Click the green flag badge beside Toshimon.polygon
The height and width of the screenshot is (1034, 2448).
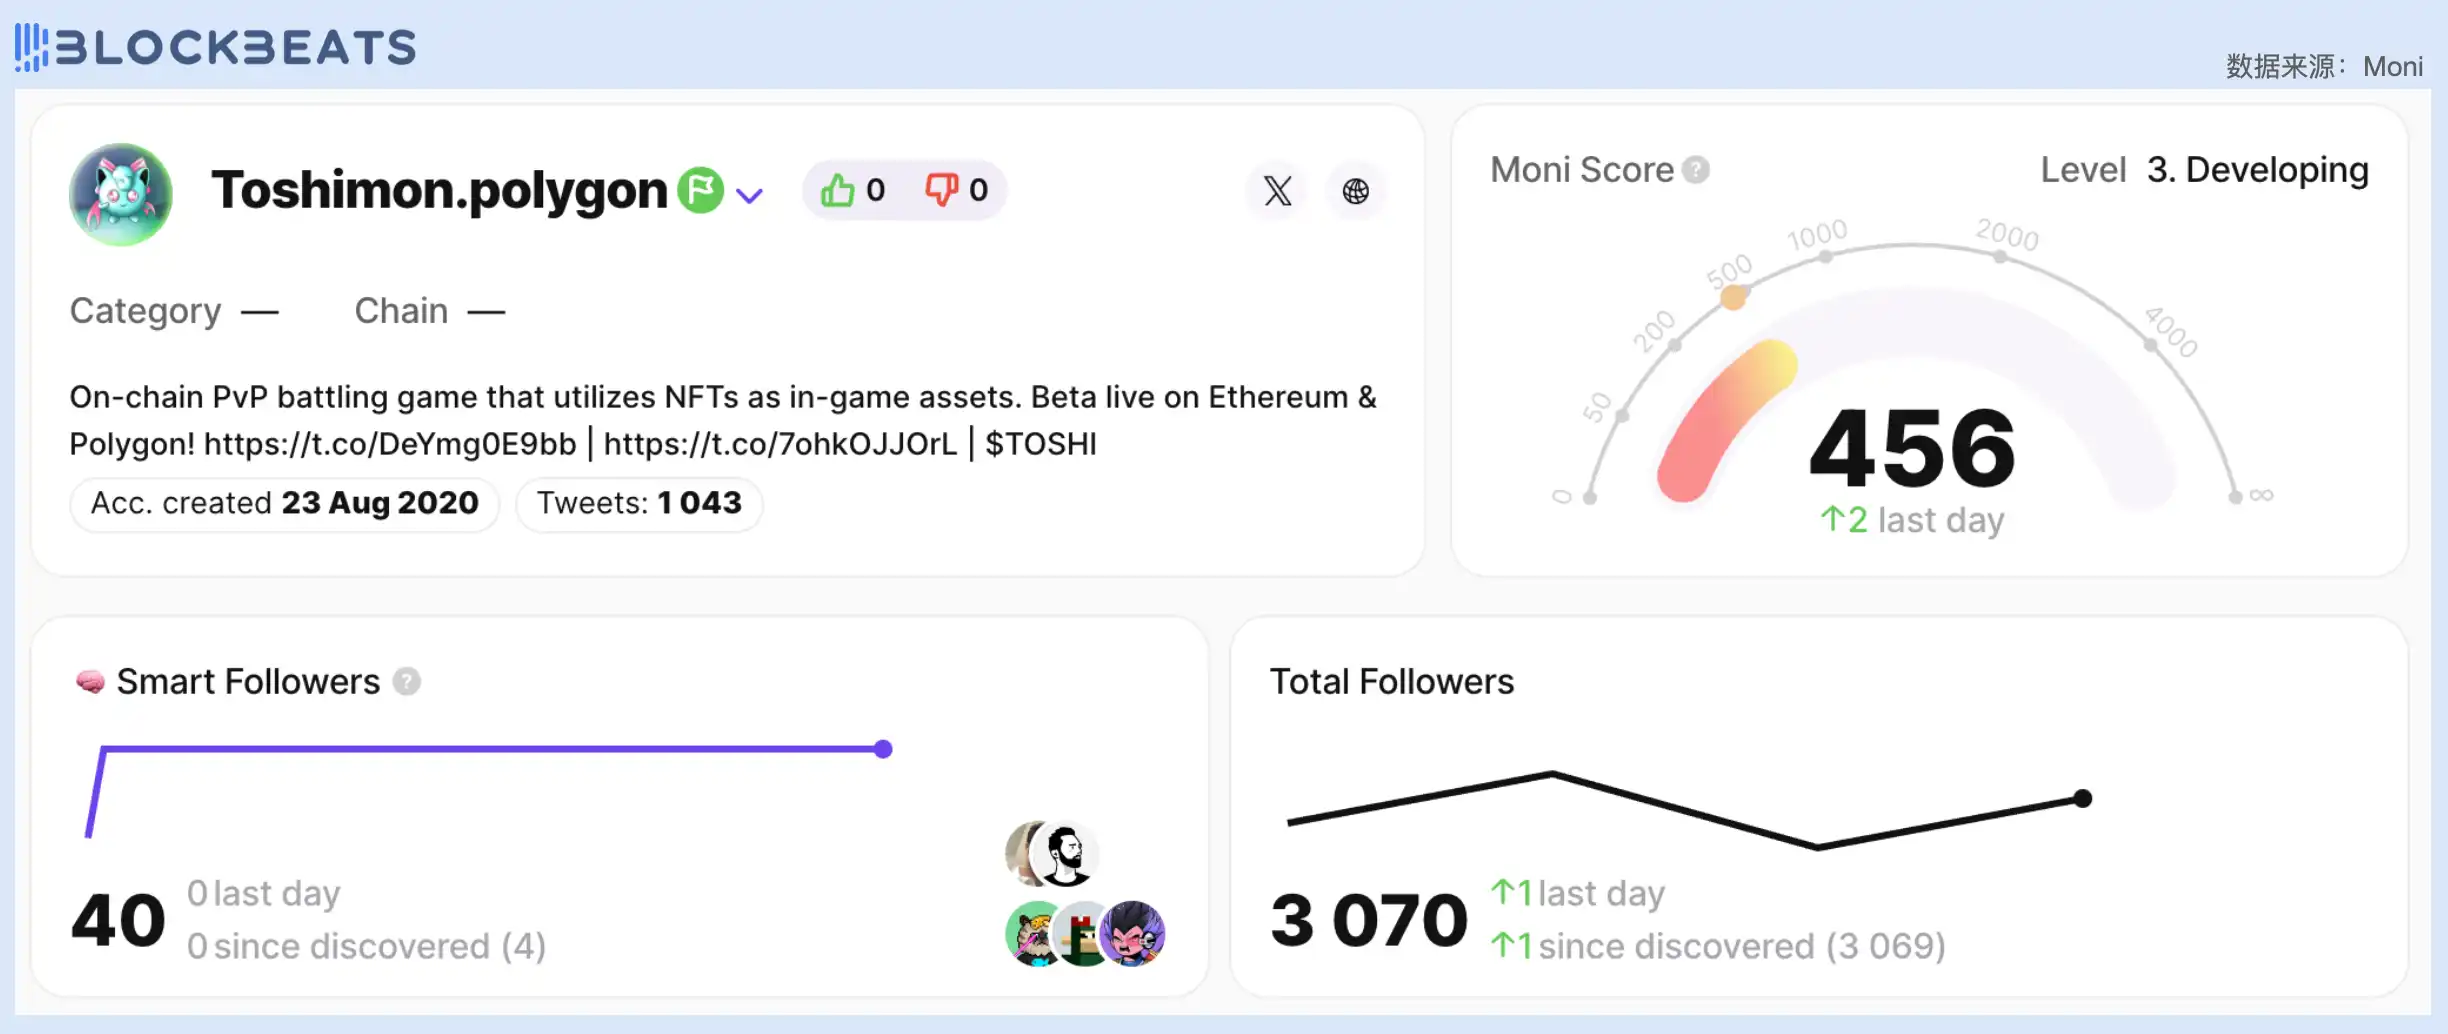(x=700, y=189)
